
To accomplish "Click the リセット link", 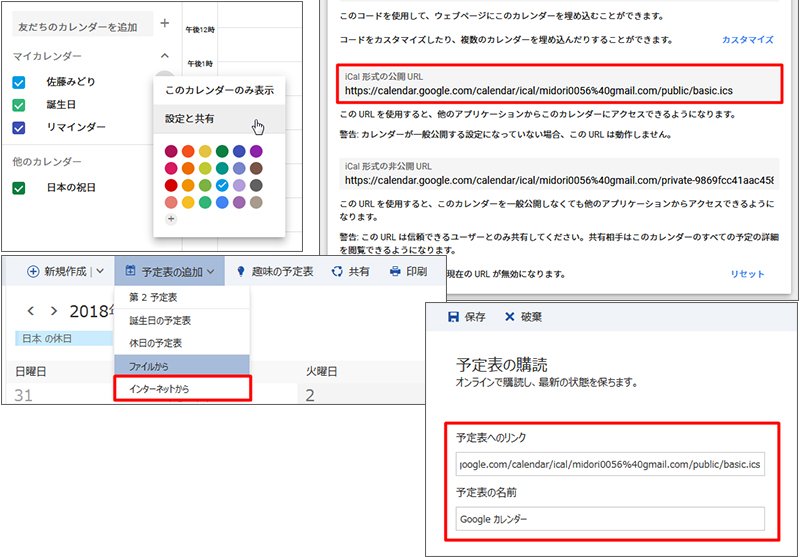I will click(747, 274).
